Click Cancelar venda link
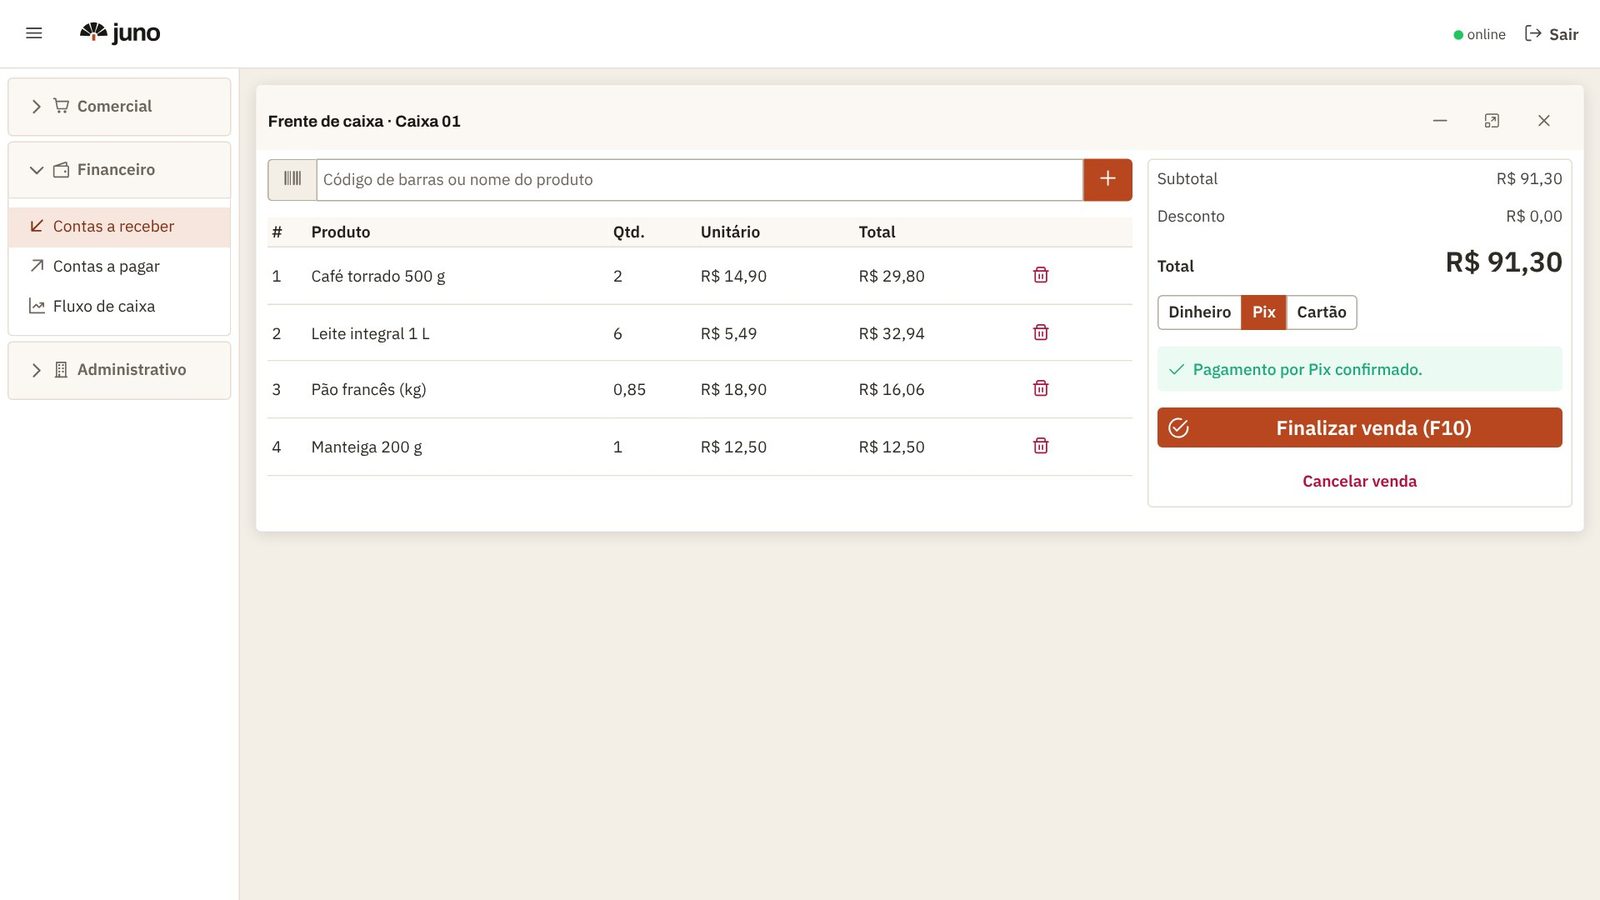 [x=1360, y=481]
